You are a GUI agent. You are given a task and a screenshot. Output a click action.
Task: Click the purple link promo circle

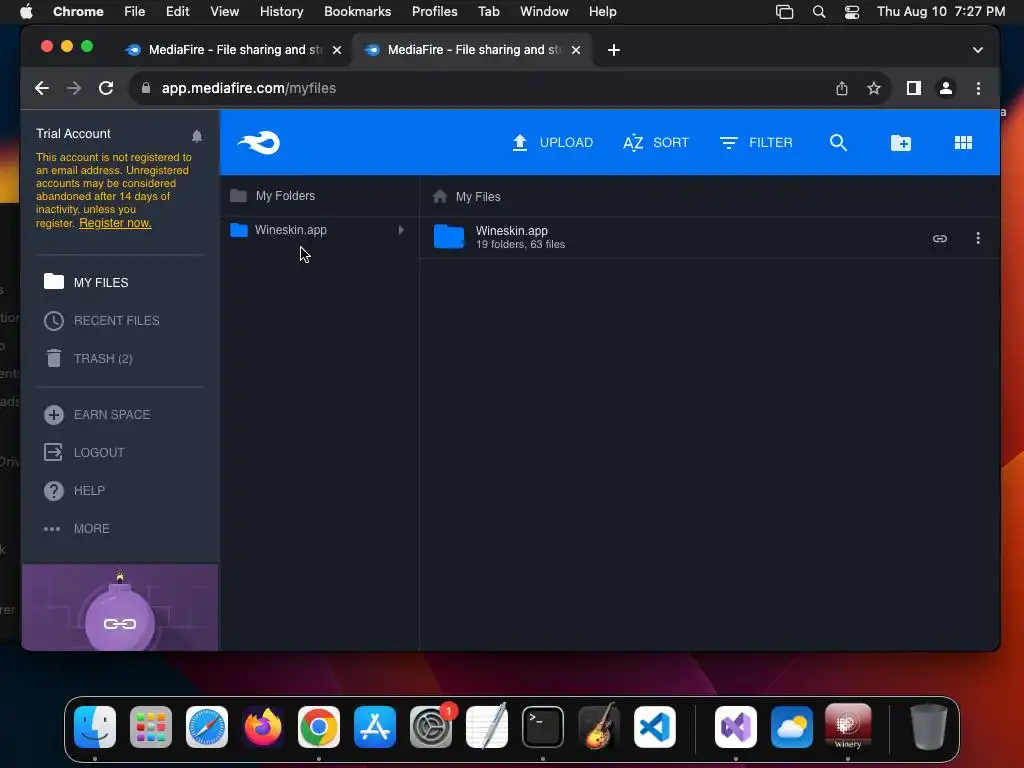pyautogui.click(x=120, y=624)
